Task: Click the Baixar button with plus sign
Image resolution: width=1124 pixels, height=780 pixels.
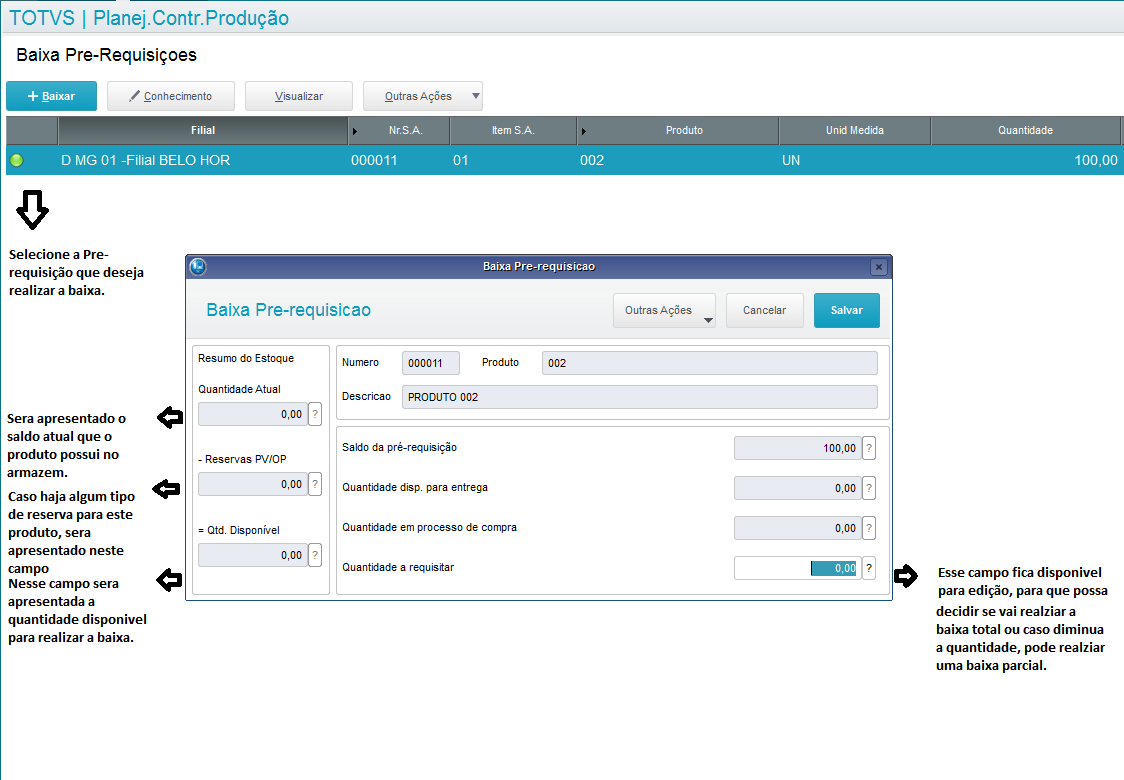Action: pyautogui.click(x=52, y=96)
